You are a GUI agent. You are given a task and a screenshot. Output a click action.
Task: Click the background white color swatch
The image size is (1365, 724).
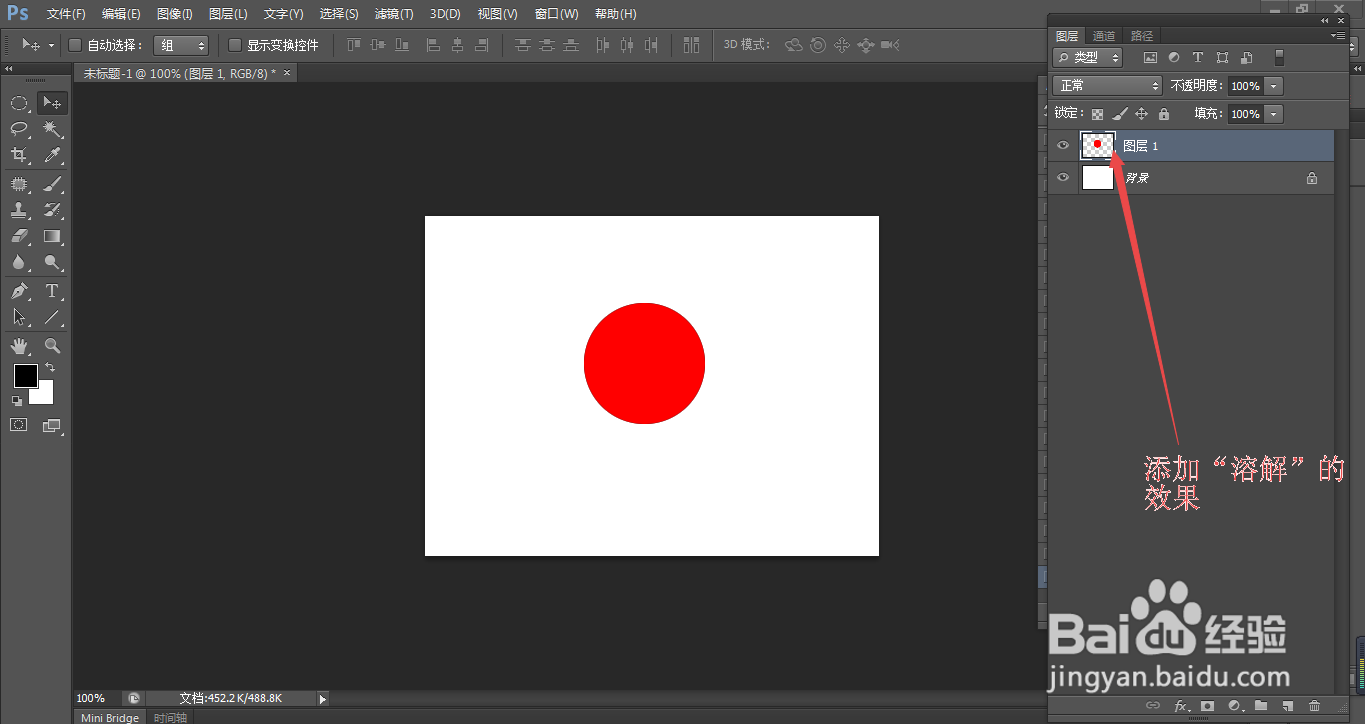(x=45, y=395)
